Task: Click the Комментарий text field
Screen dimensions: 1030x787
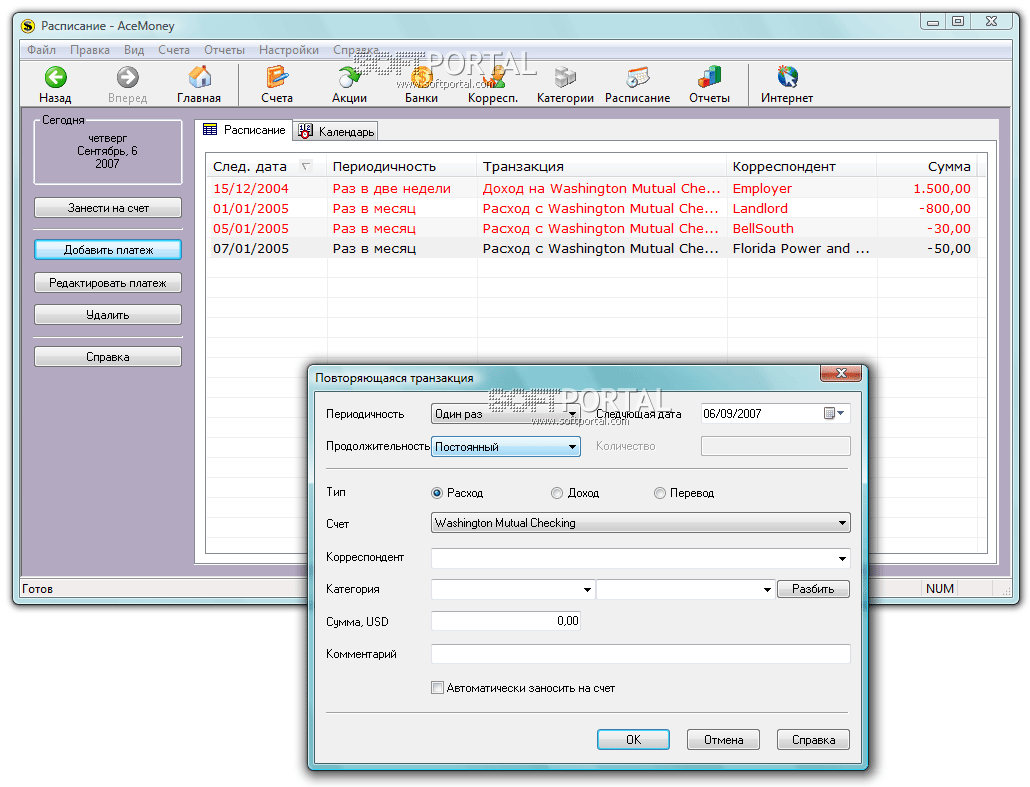Action: (640, 654)
